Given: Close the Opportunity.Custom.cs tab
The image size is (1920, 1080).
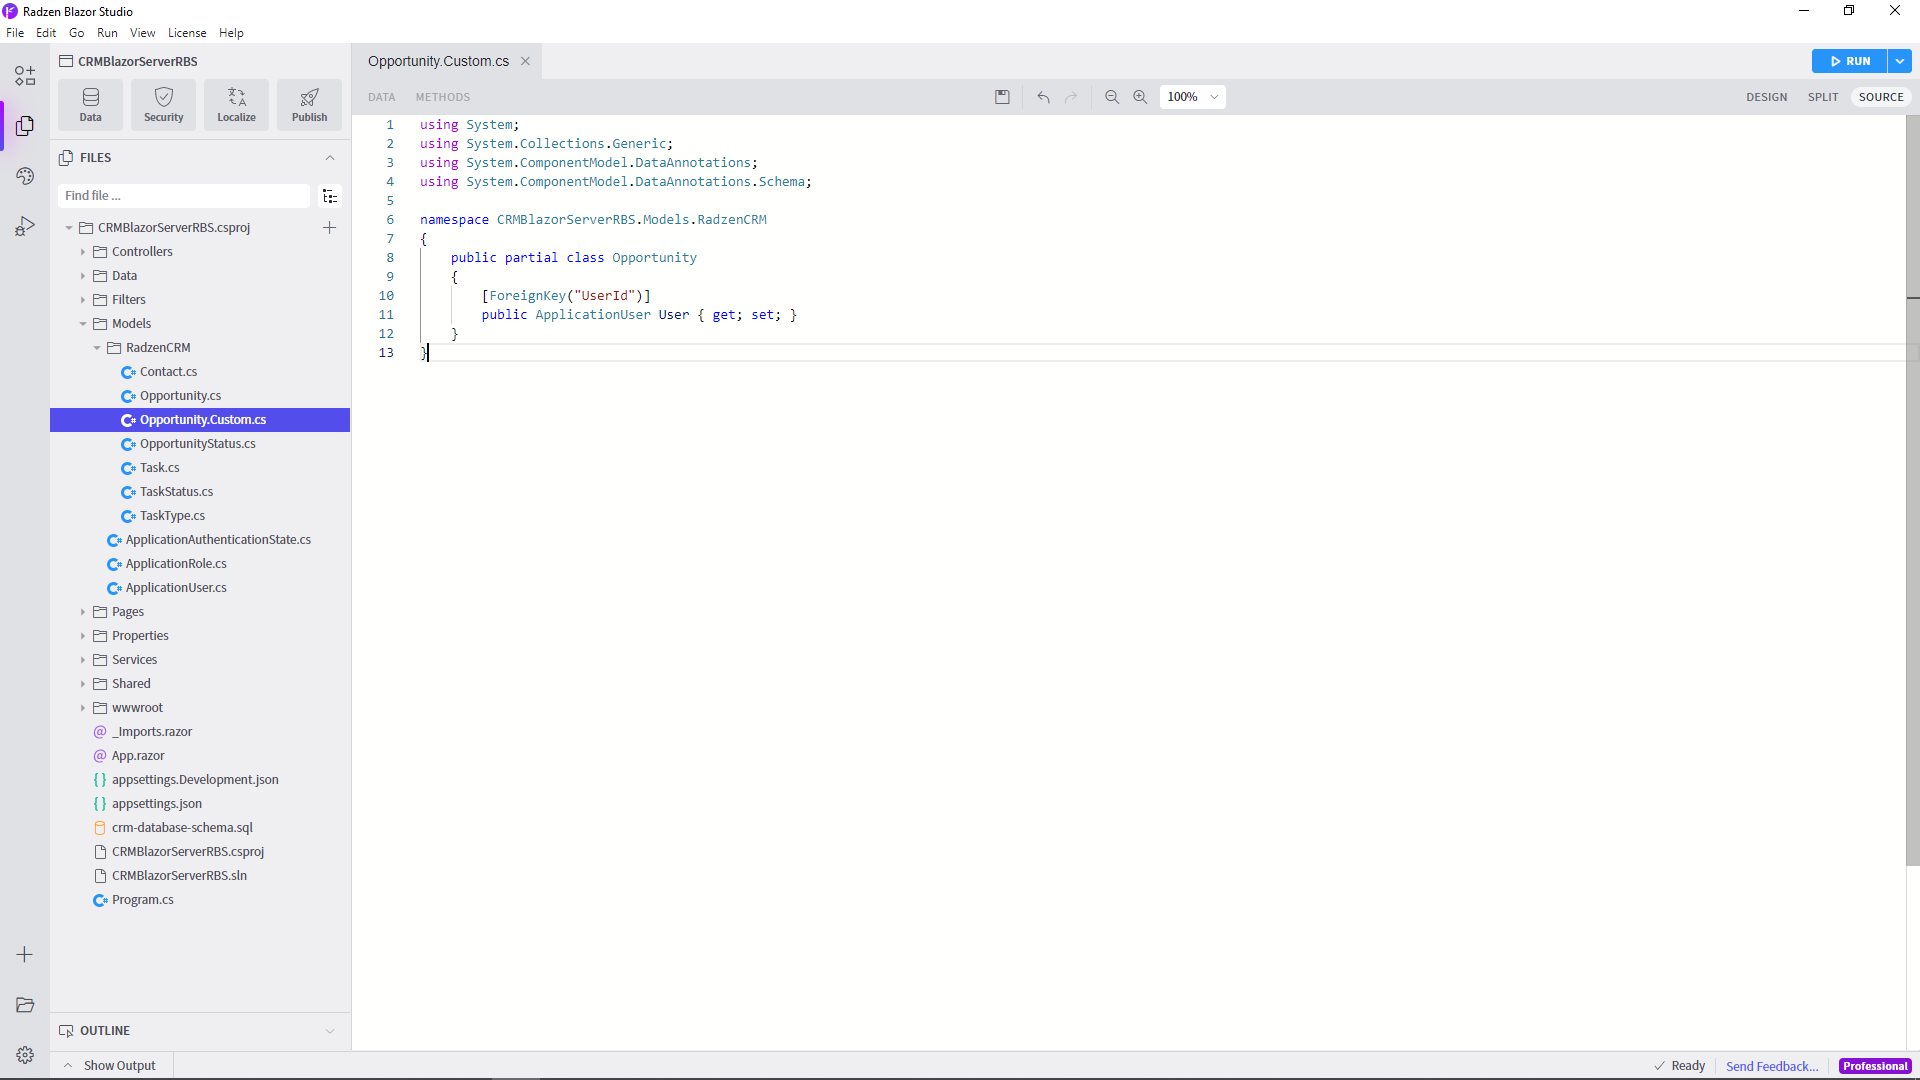Looking at the screenshot, I should (x=525, y=61).
